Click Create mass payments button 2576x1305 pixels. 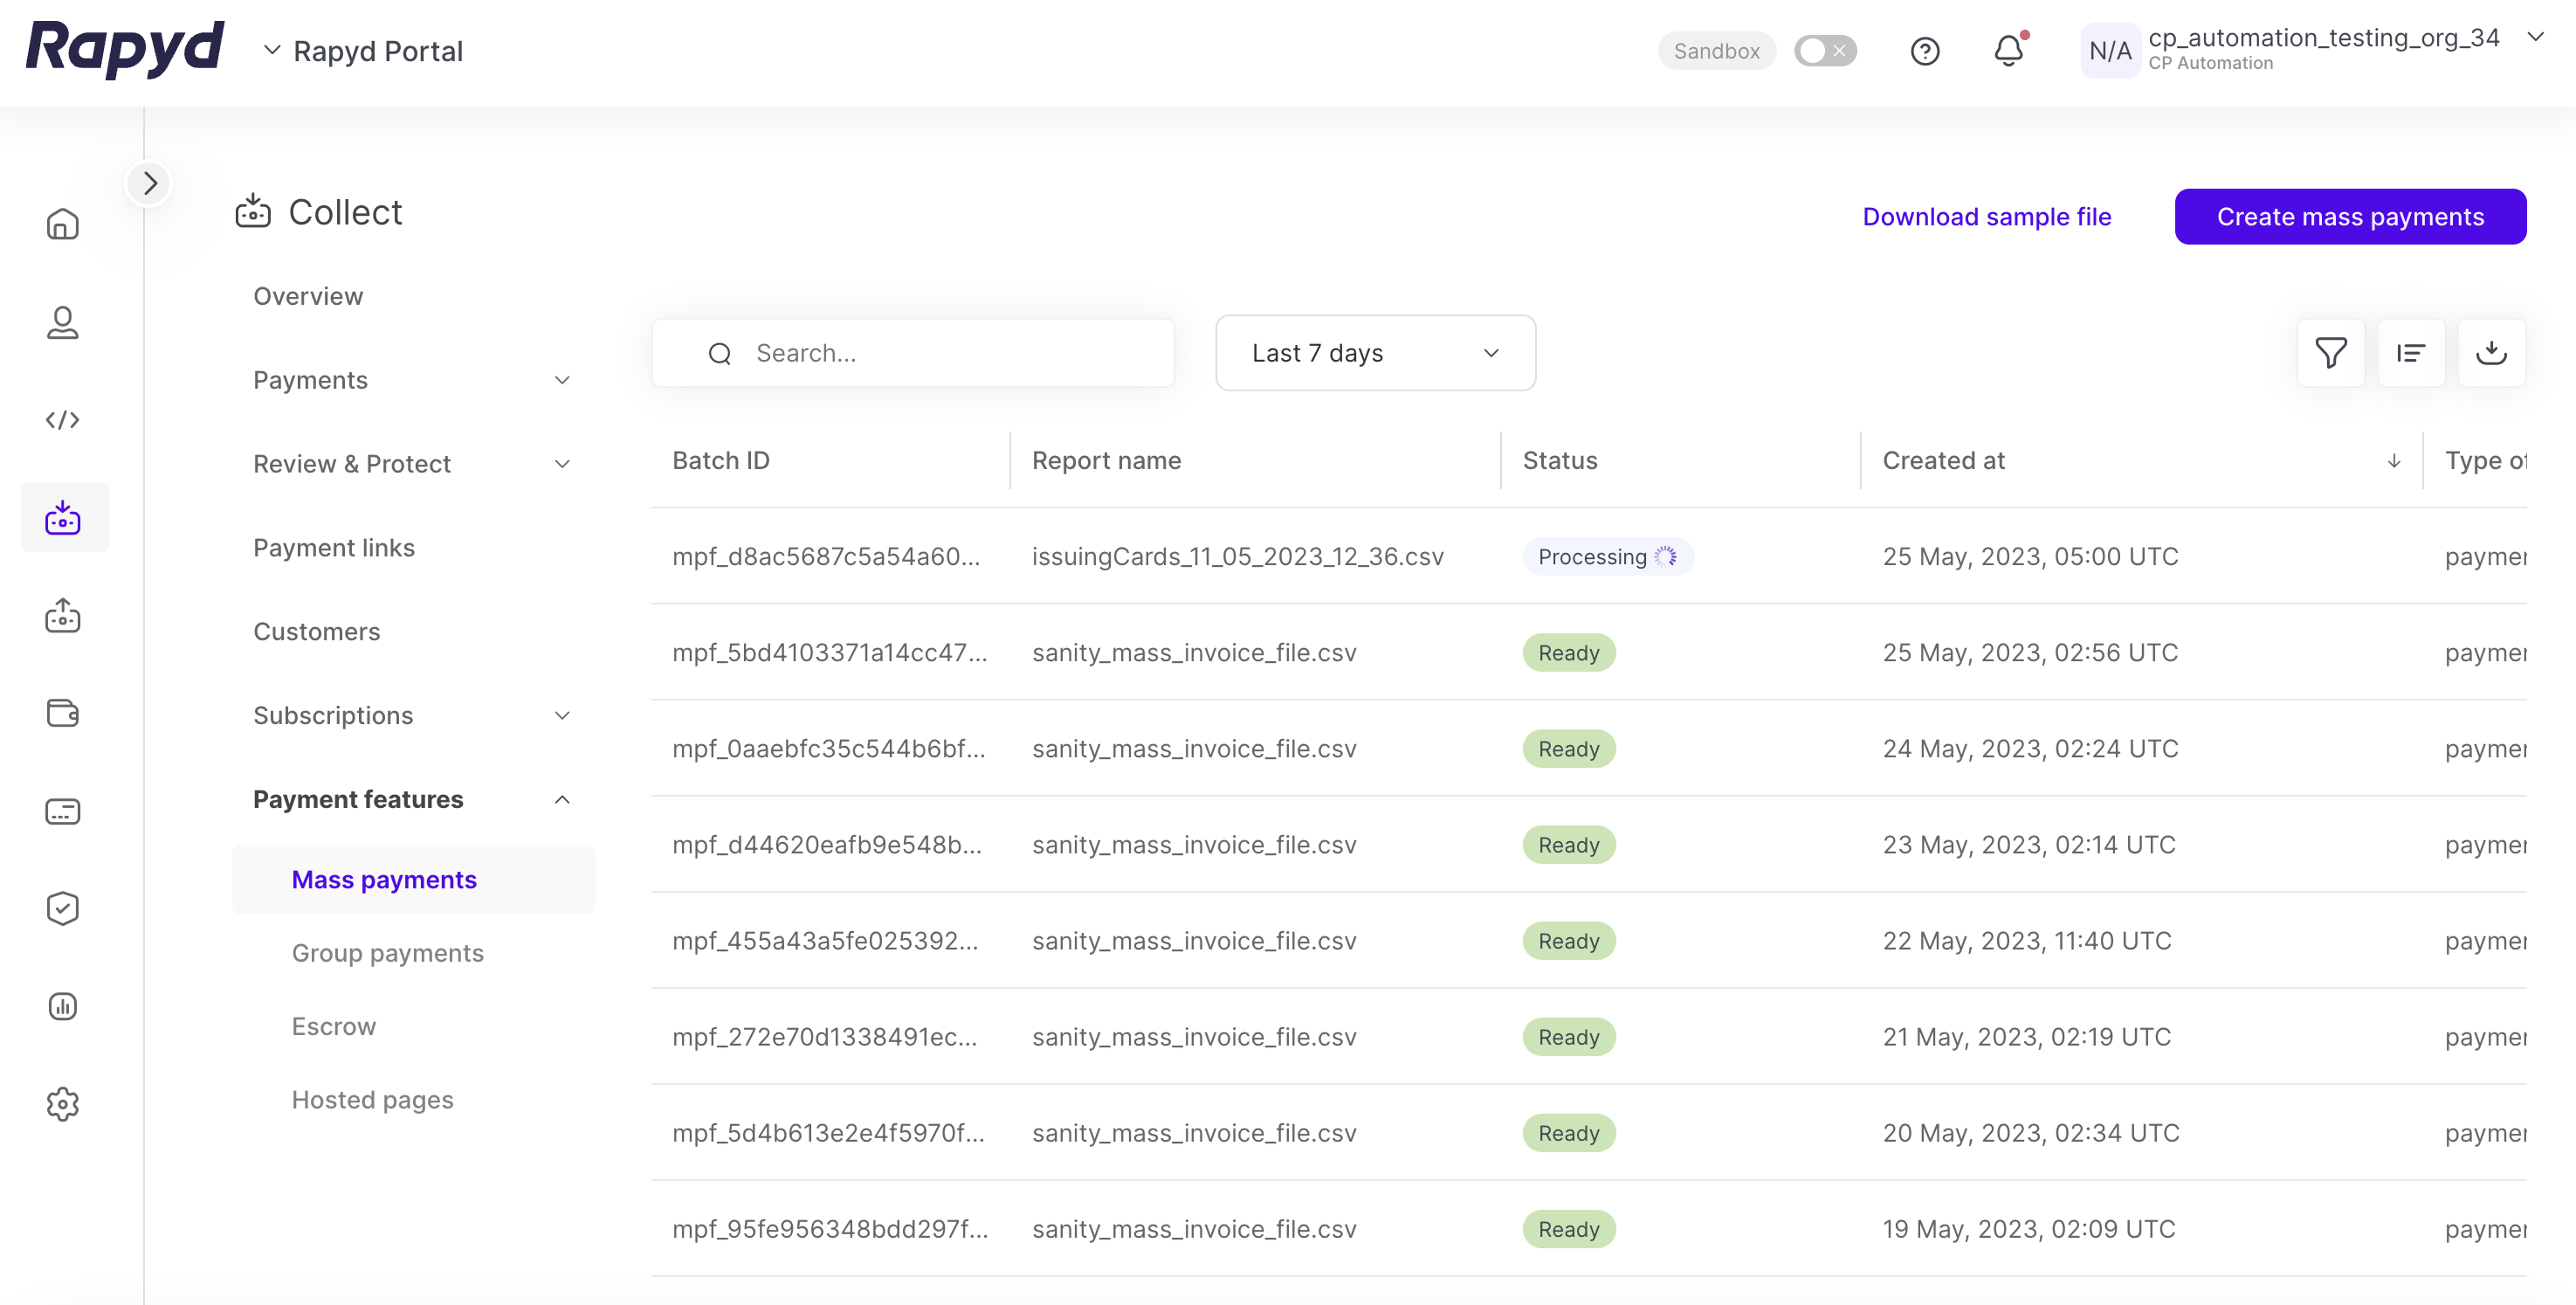pos(2349,217)
